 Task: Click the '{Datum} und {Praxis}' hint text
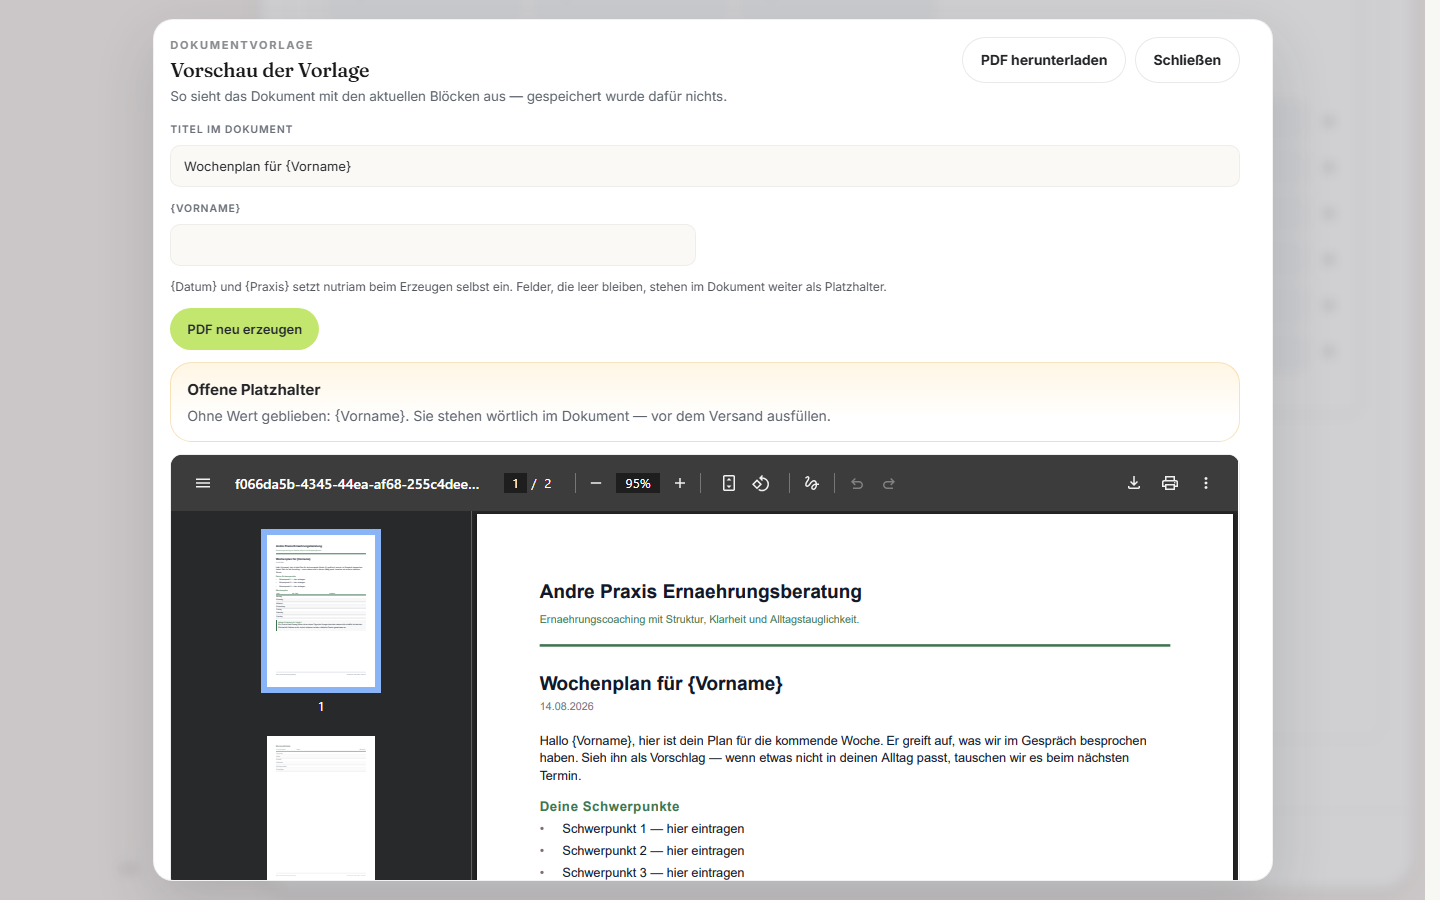(x=528, y=287)
